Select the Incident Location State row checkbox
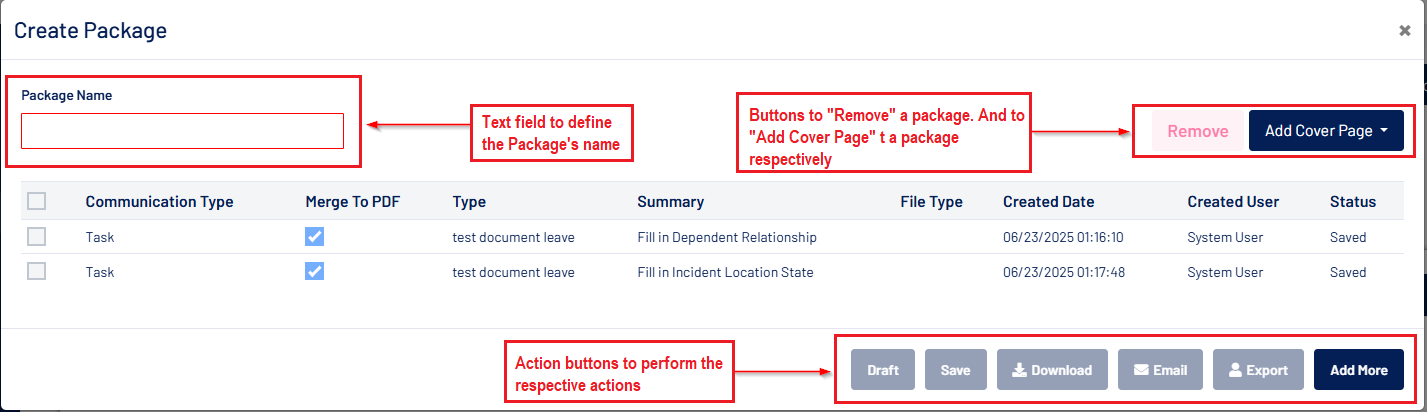1427x412 pixels. [x=37, y=272]
